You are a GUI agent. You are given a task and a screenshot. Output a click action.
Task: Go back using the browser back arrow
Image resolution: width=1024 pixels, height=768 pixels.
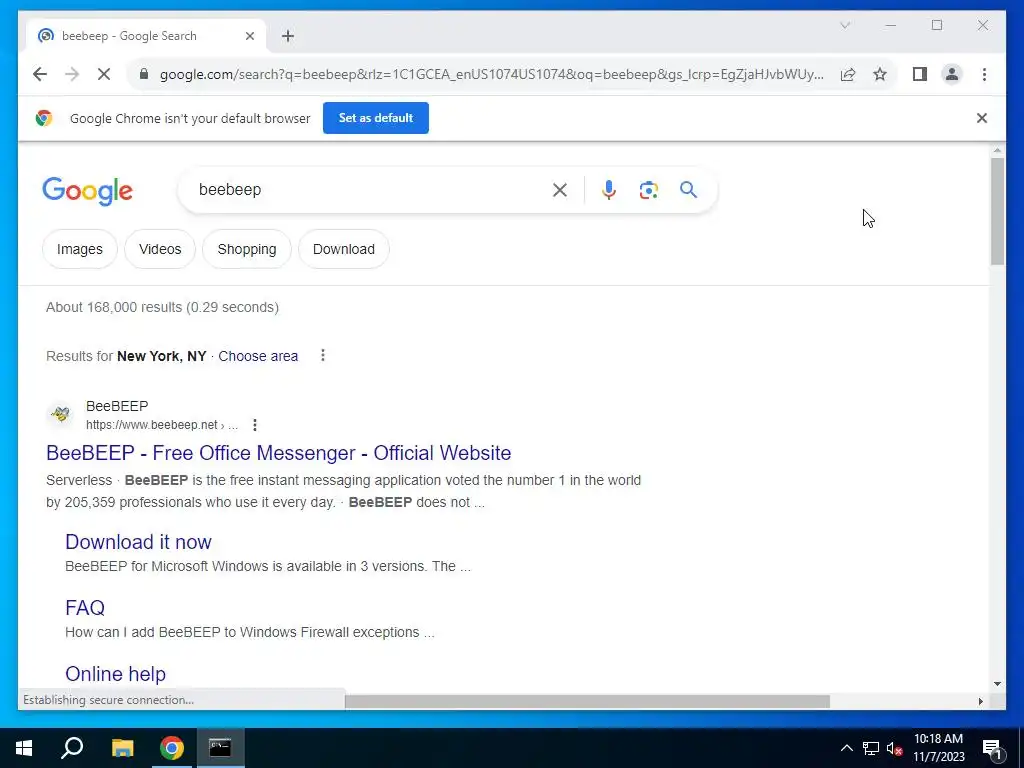pos(40,74)
